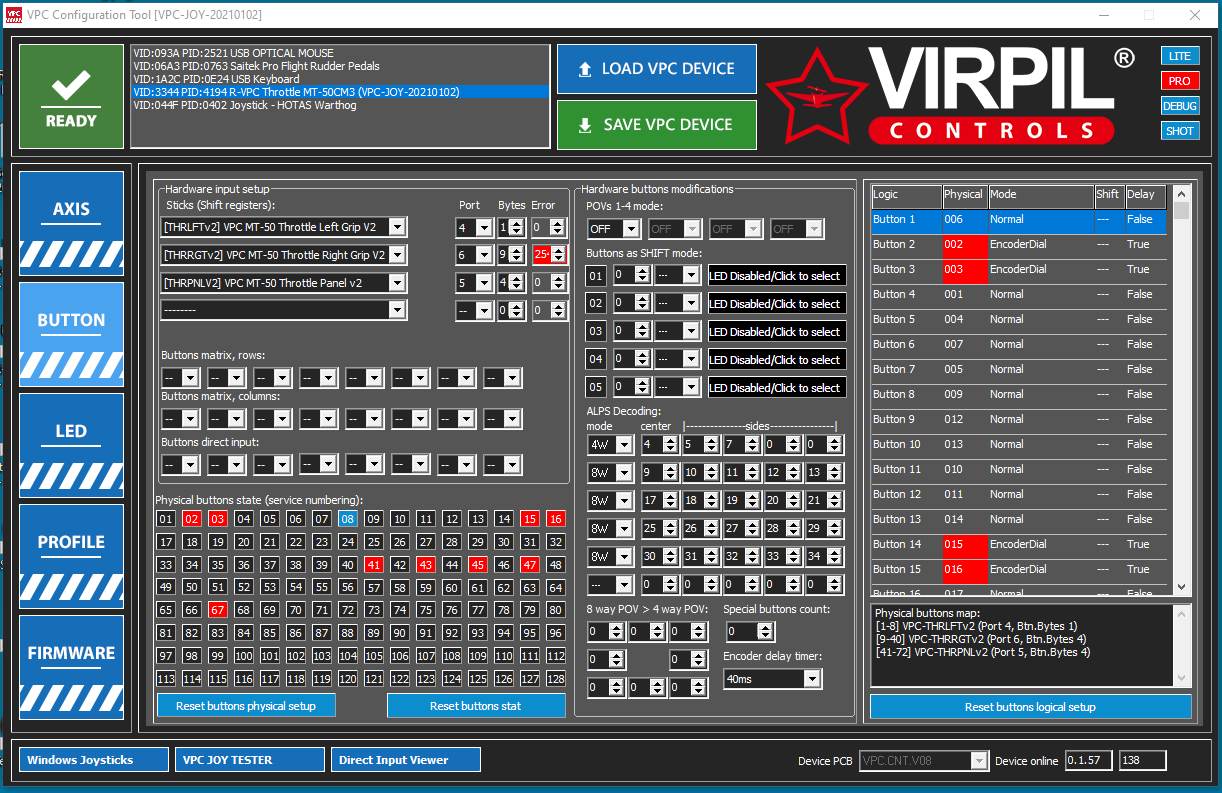Toggle LITE mode button
The image size is (1222, 793).
coord(1180,56)
